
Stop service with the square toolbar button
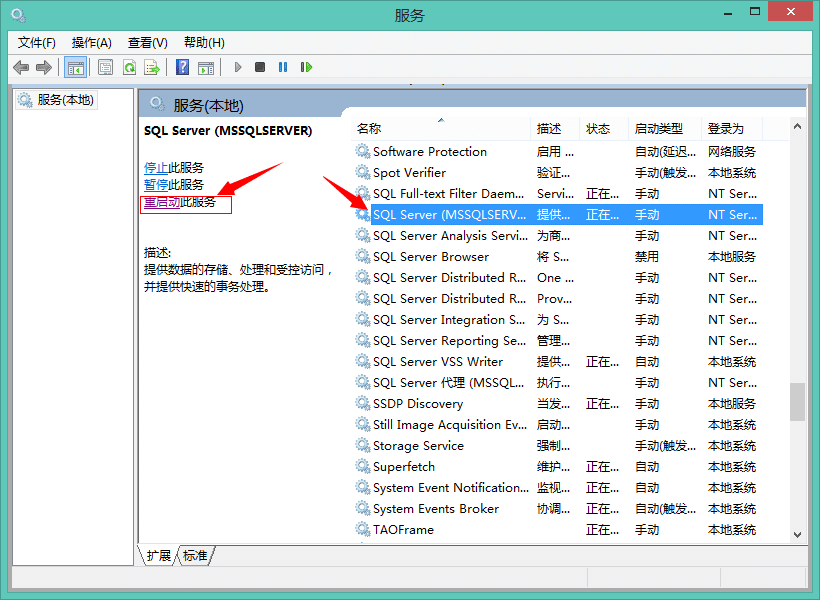click(260, 67)
